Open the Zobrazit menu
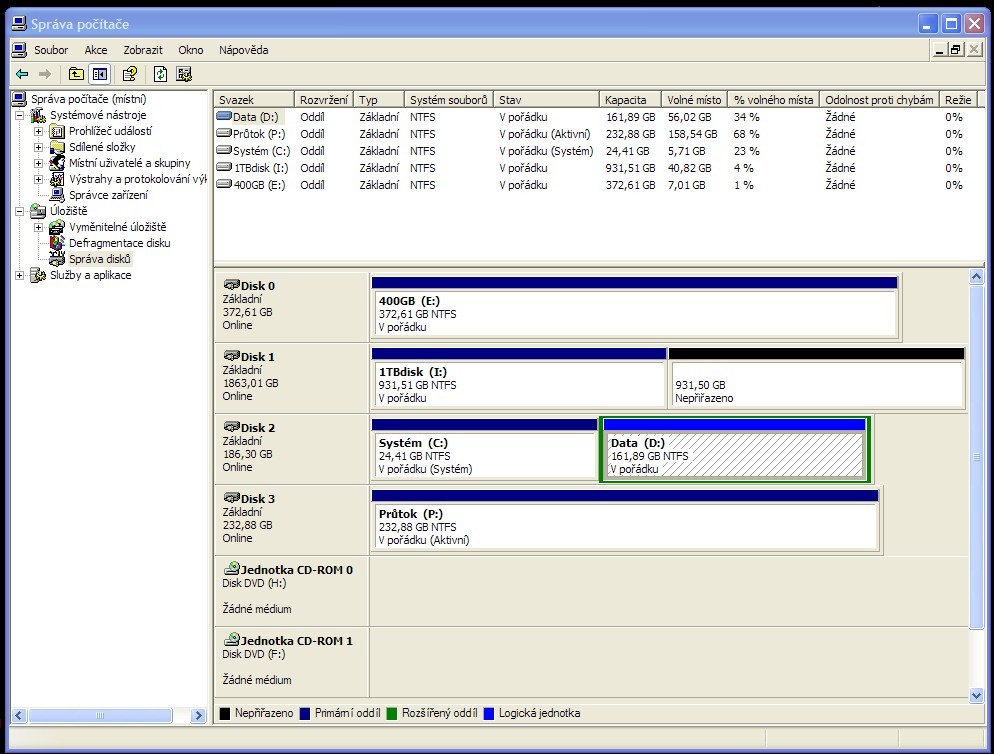 point(143,50)
